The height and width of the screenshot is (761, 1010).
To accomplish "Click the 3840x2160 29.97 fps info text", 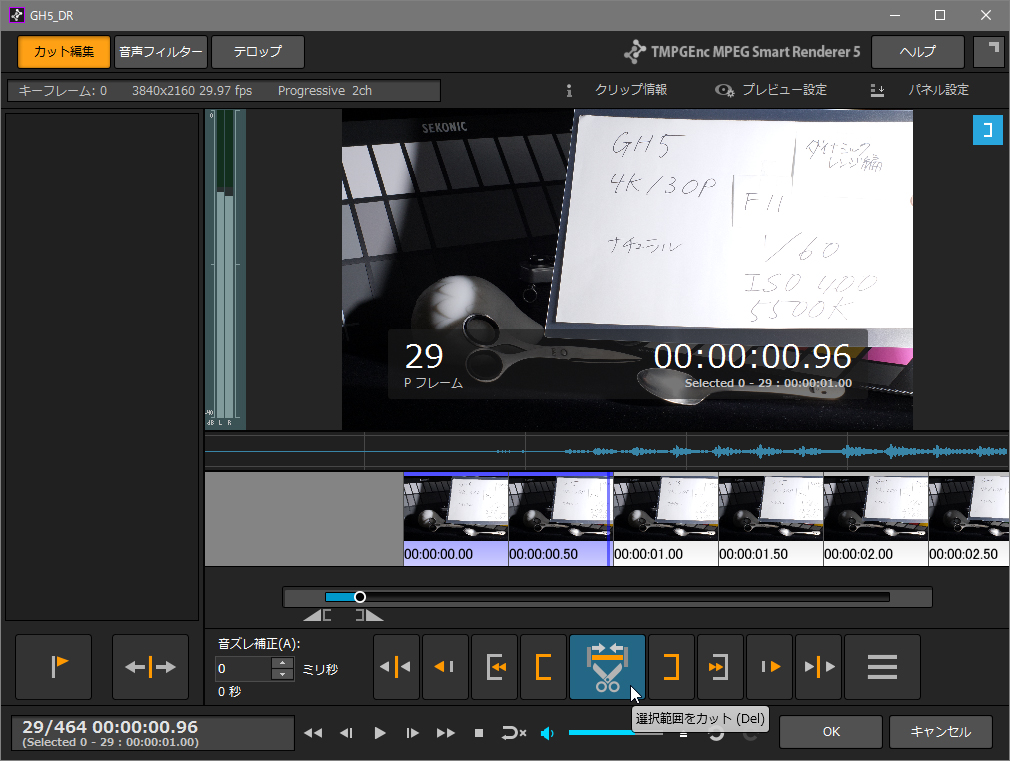I will tap(192, 91).
